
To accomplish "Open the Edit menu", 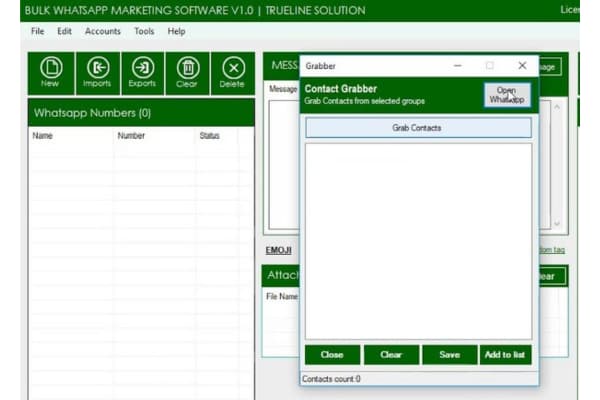I will coord(64,31).
